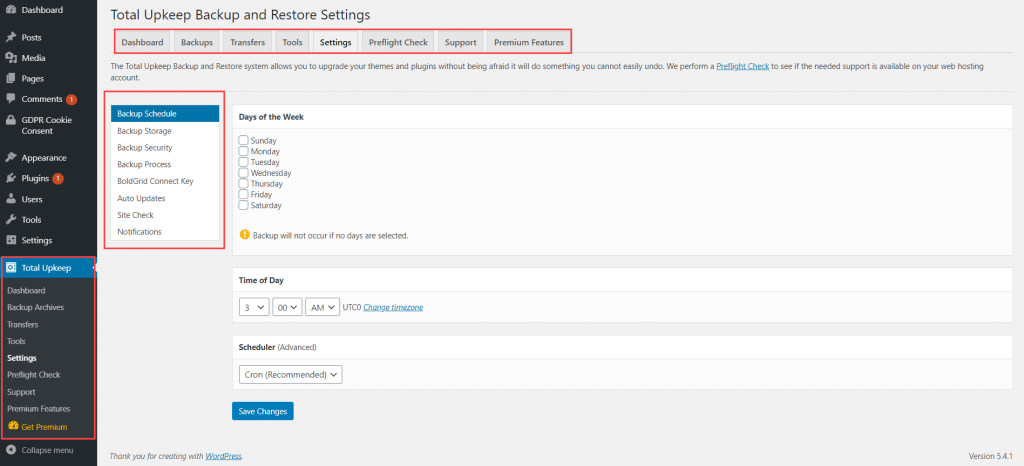This screenshot has width=1024, height=466.
Task: Switch to the Preflight Check tab
Action: tap(398, 42)
